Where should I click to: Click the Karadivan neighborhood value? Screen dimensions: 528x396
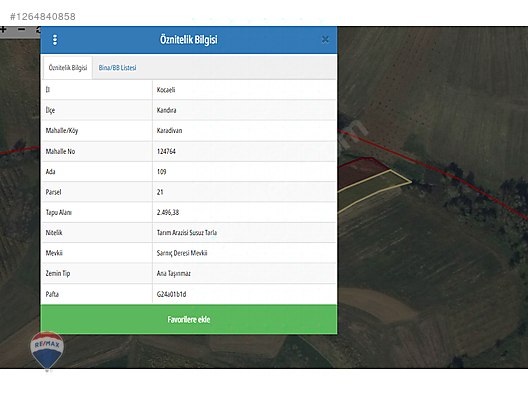(x=169, y=131)
